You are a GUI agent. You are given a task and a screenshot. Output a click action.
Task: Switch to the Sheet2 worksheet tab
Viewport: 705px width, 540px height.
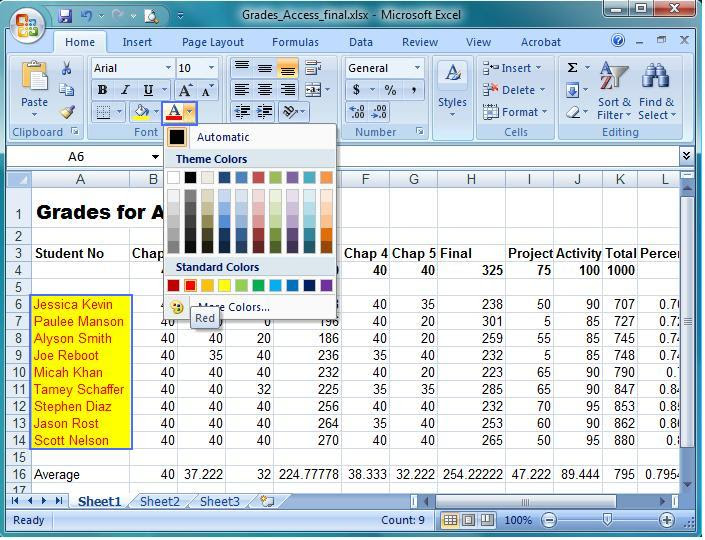click(x=160, y=501)
